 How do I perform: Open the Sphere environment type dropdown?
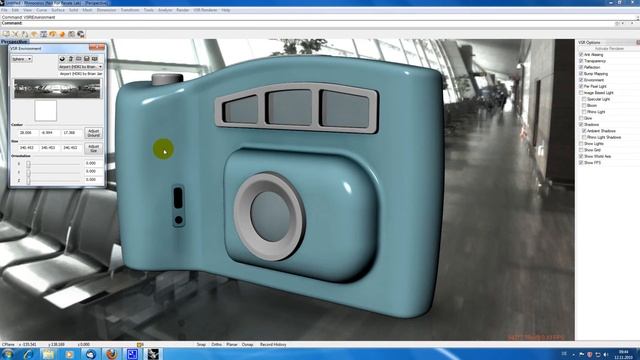[22, 59]
